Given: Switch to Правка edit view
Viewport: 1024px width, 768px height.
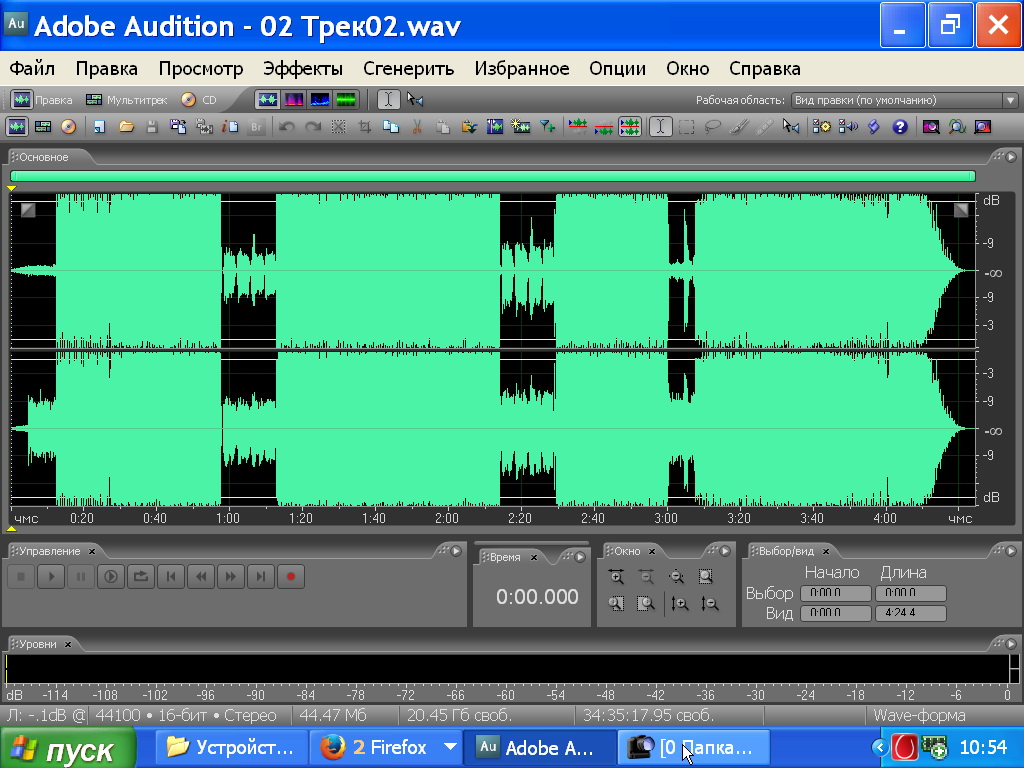Looking at the screenshot, I should (42, 100).
